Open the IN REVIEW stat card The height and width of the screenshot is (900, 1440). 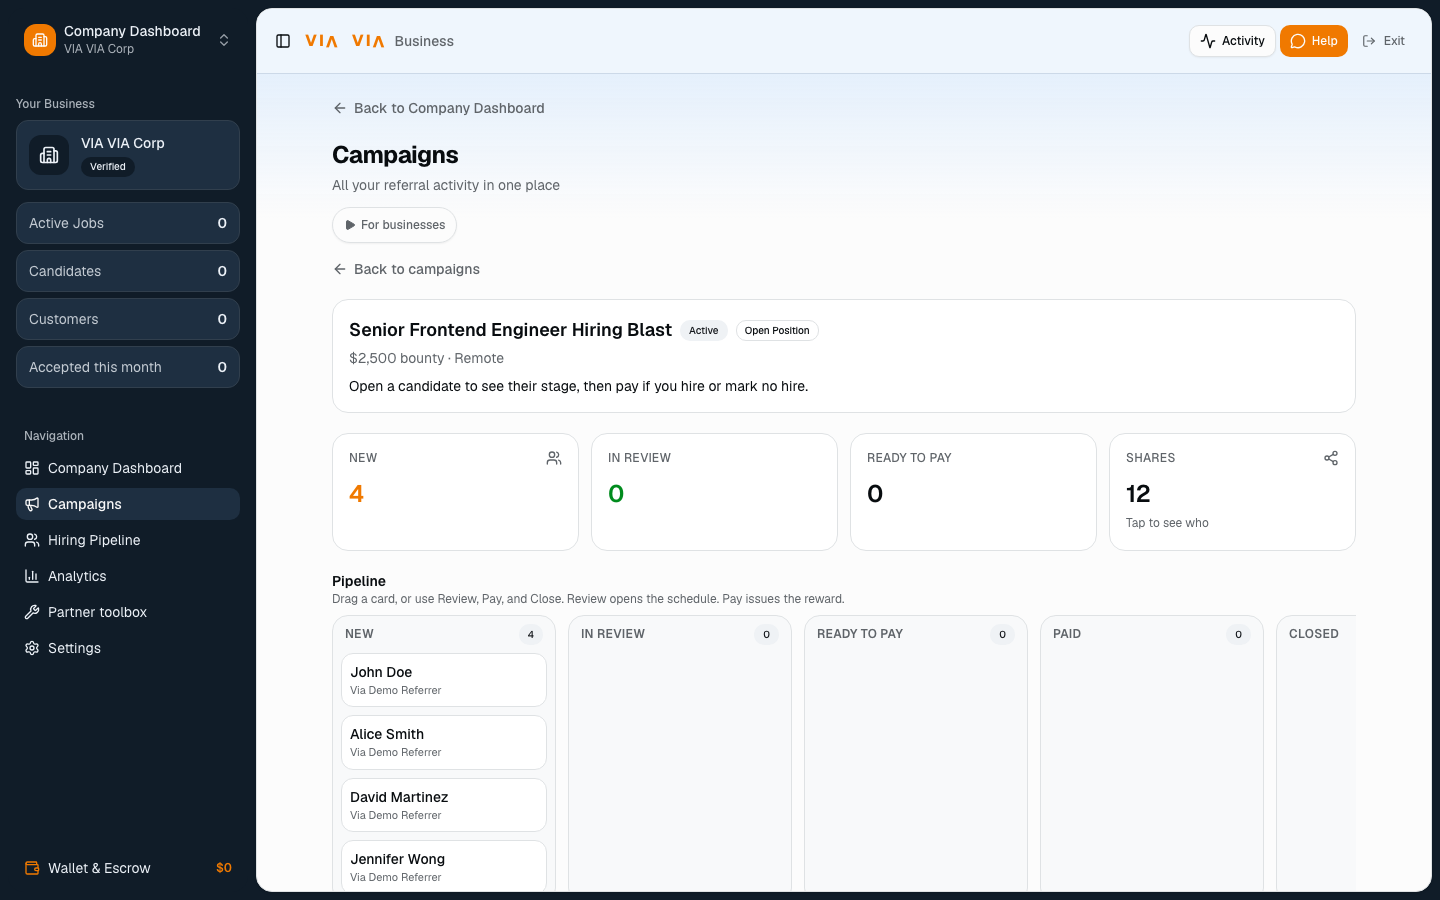pos(714,492)
